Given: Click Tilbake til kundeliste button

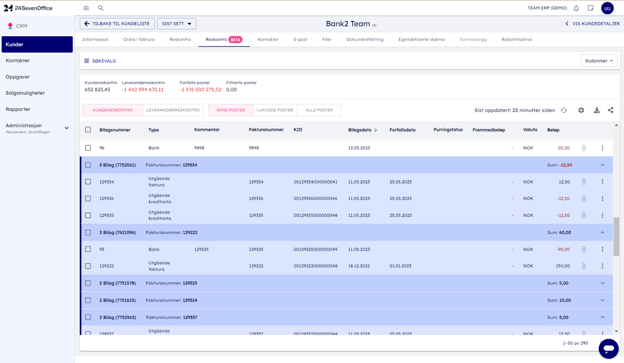Looking at the screenshot, I should point(117,24).
